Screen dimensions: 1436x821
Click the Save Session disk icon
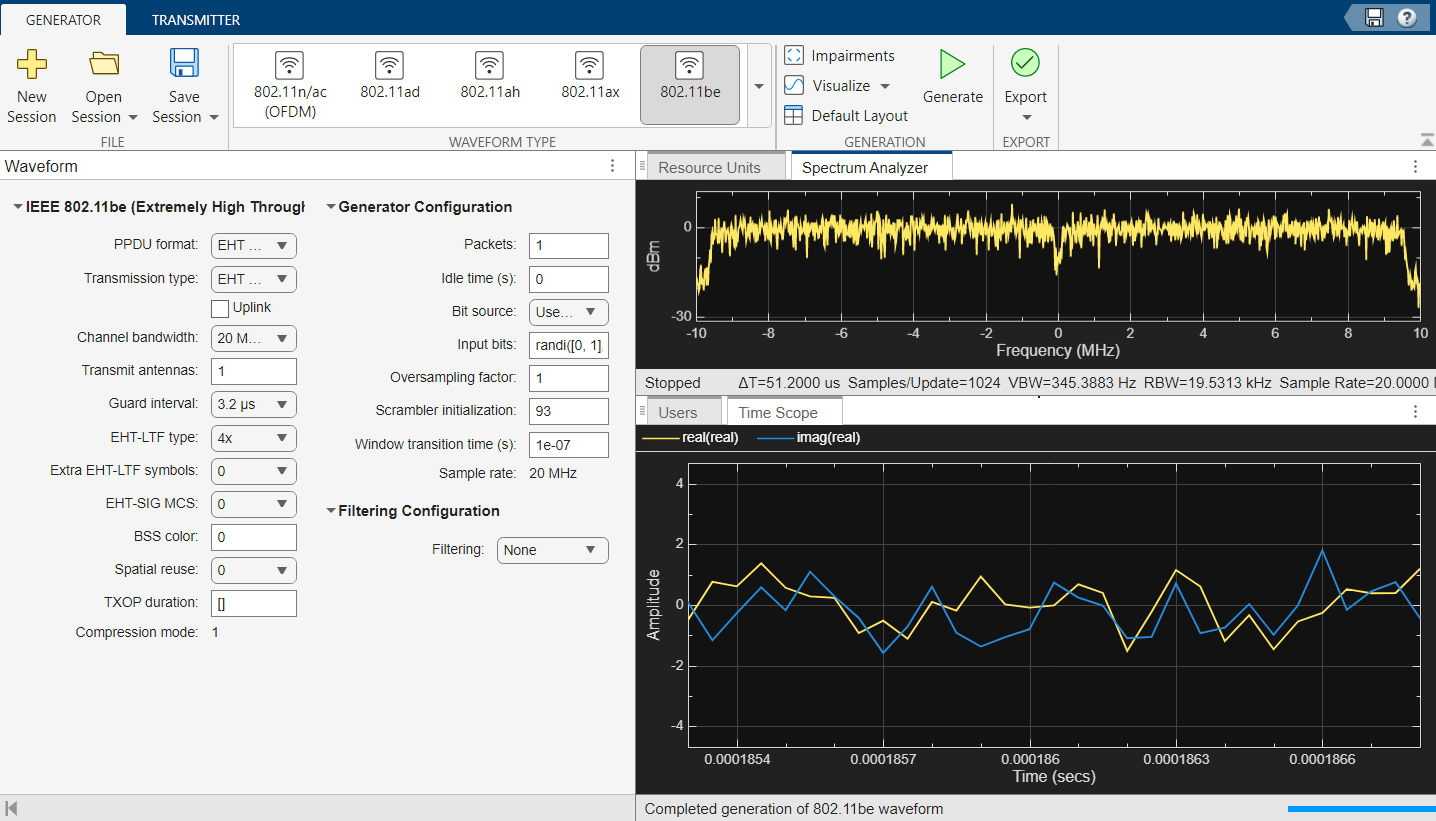click(184, 65)
